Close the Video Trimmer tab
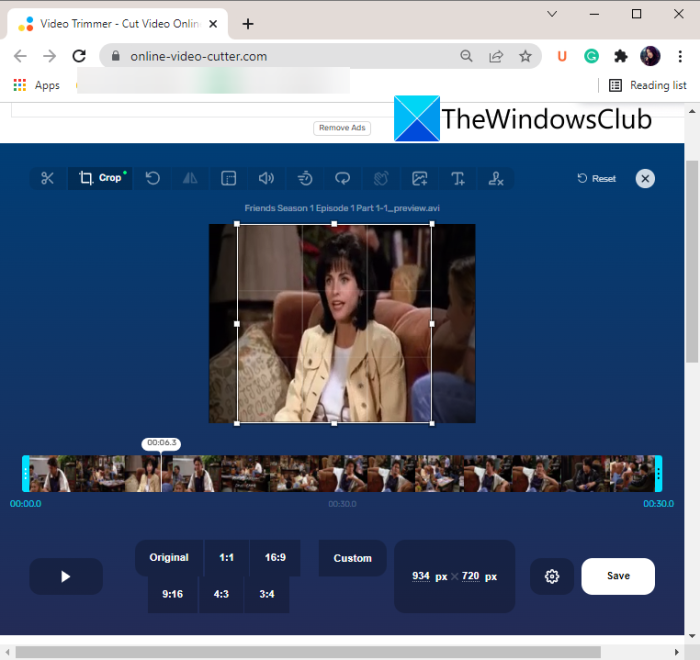Viewport: 700px width, 660px height. pos(213,24)
